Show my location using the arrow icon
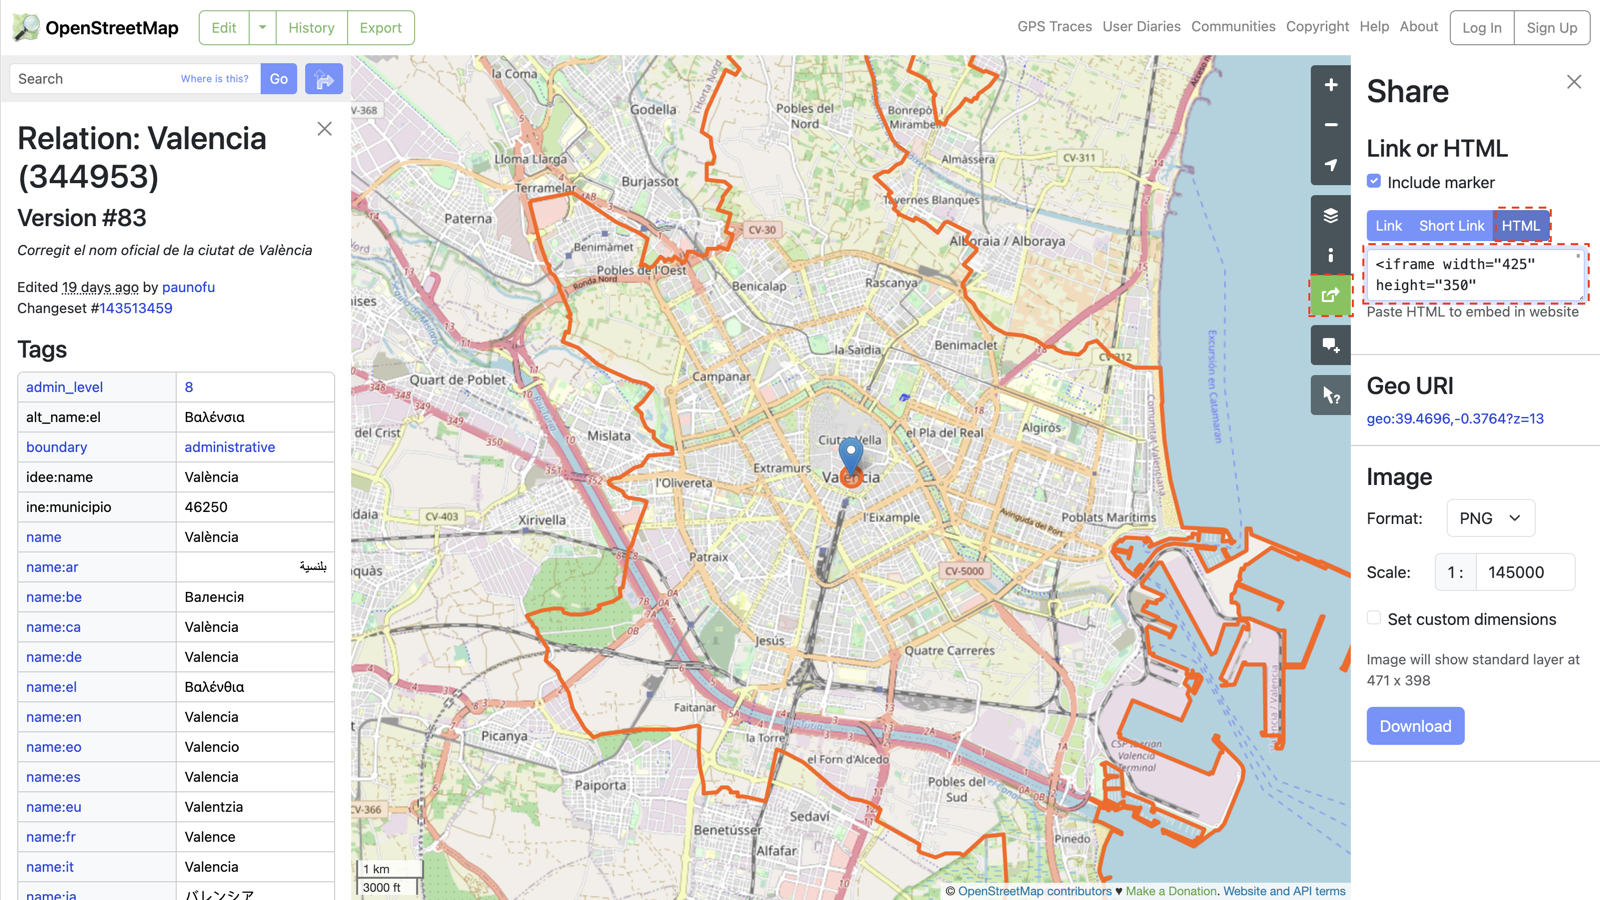Screen dimensions: 1600x900 pyautogui.click(x=1330, y=165)
